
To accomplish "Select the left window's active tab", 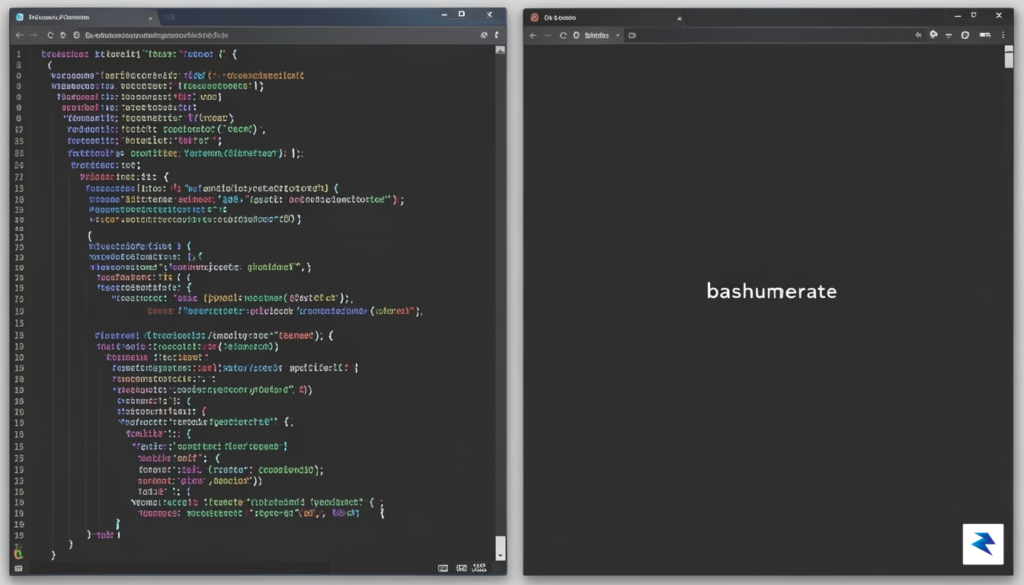I will point(85,17).
